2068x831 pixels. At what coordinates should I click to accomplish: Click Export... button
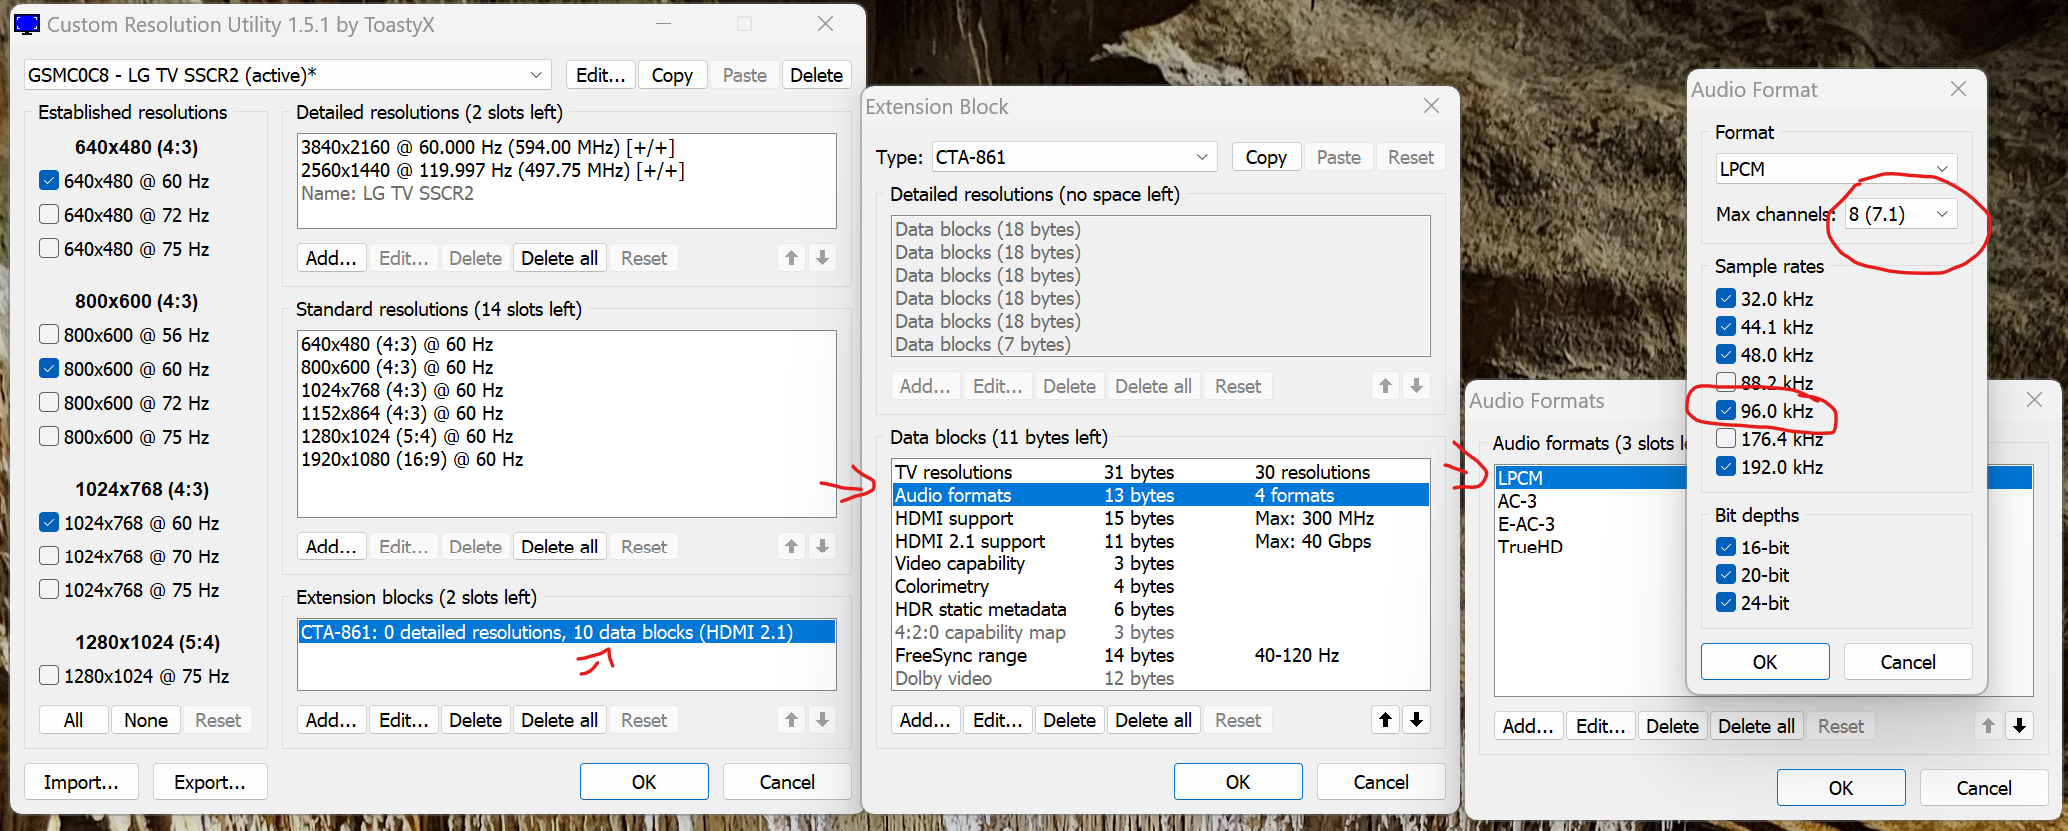pos(210,782)
